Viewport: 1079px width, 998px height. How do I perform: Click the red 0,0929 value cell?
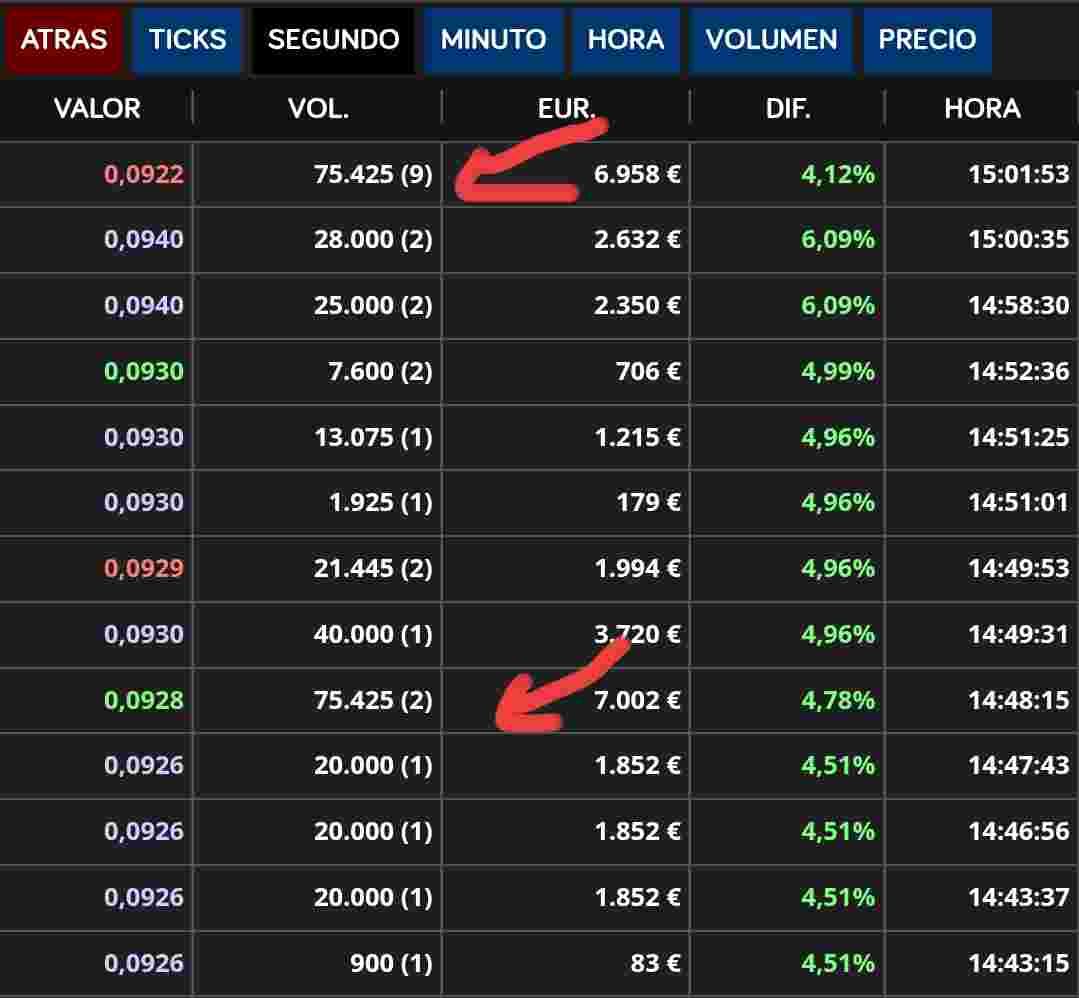(x=144, y=569)
